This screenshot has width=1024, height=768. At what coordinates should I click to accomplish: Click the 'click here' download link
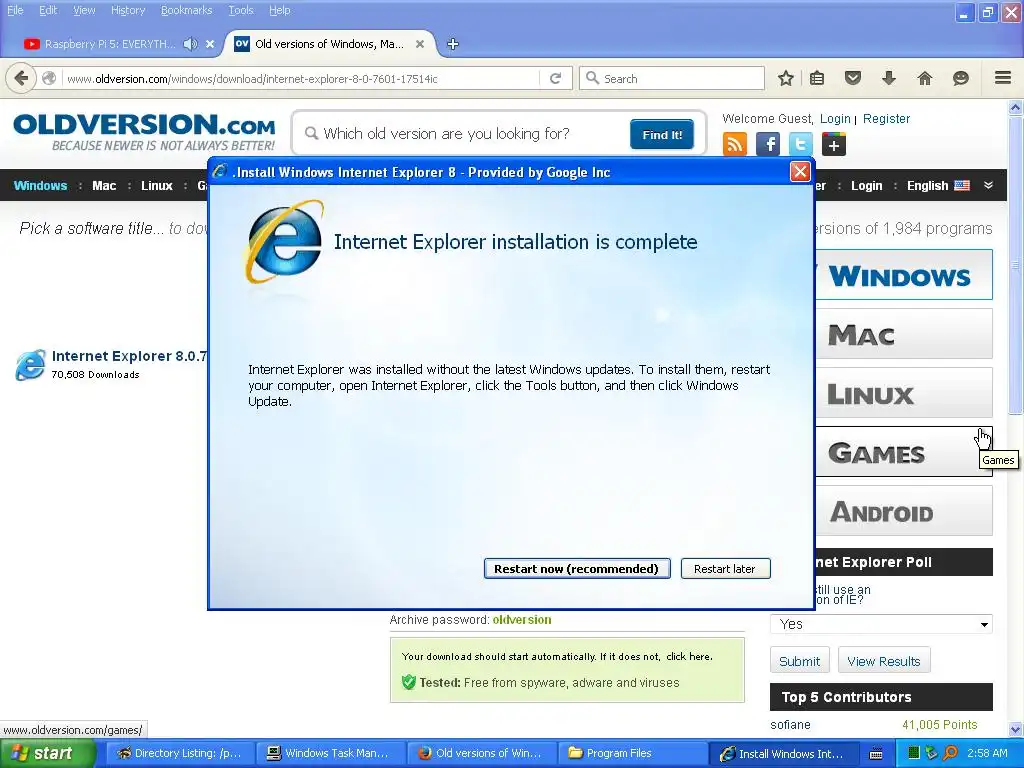tap(688, 656)
